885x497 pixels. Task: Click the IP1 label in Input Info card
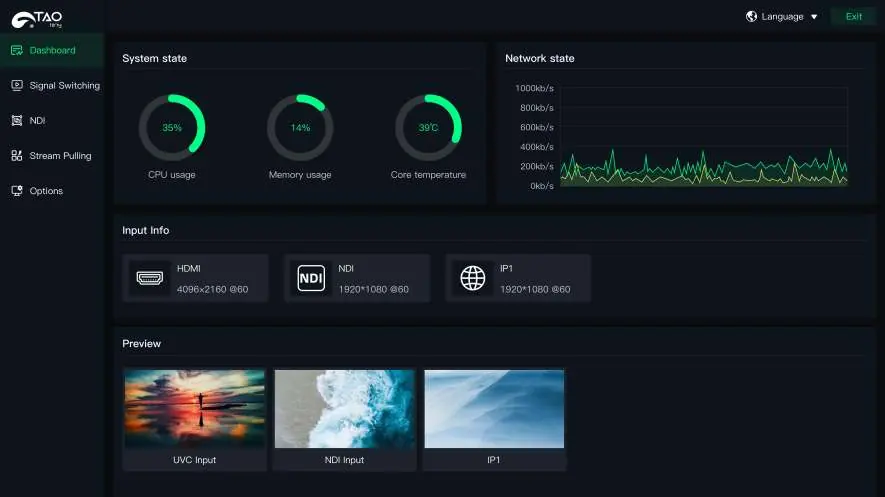[x=506, y=269]
